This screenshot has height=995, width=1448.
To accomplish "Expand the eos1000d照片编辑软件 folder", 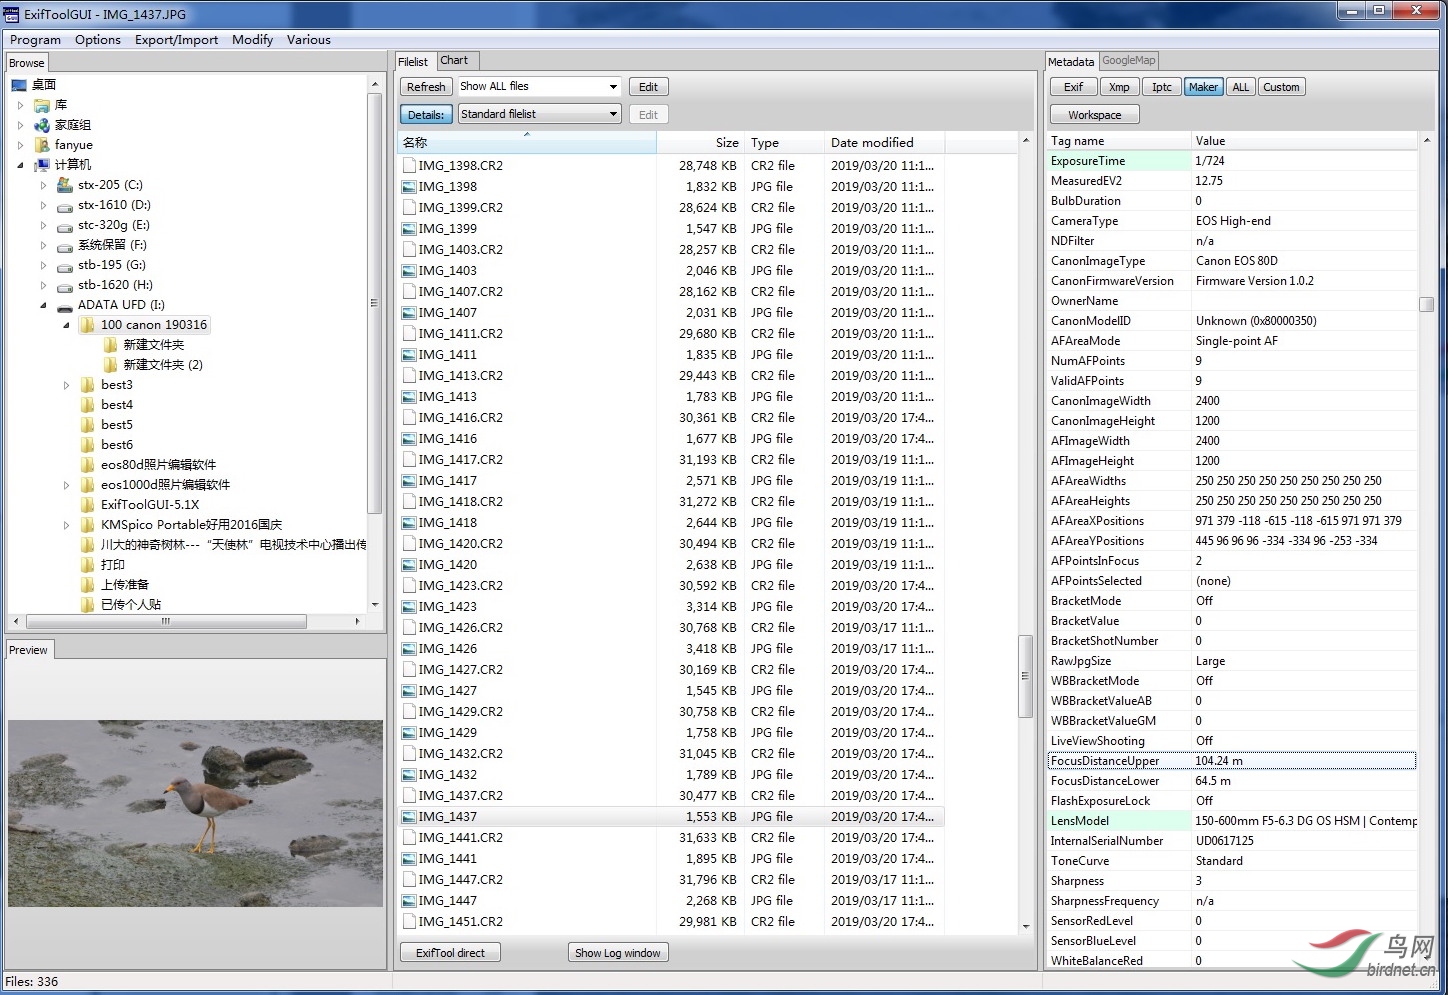I will tap(67, 485).
